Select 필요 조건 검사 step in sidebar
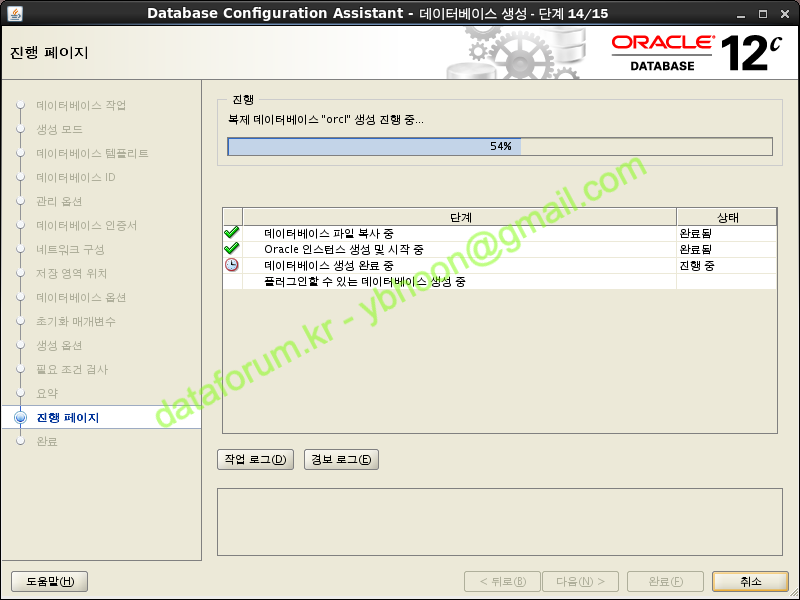Screen dimensions: 800x600 (x=72, y=370)
